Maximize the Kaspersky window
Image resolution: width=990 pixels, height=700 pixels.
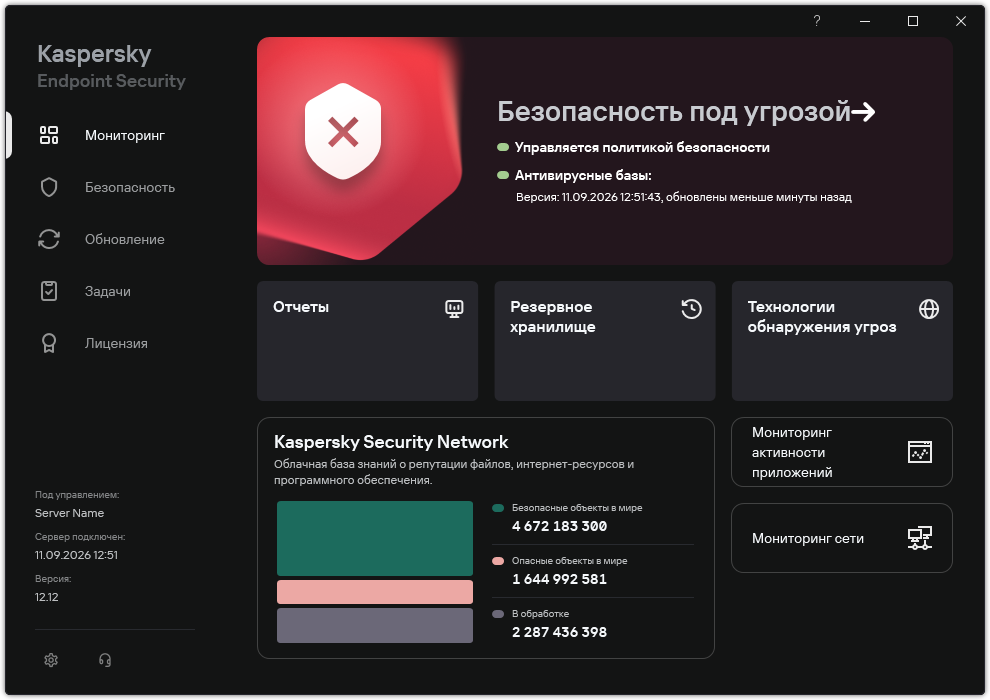tap(913, 21)
